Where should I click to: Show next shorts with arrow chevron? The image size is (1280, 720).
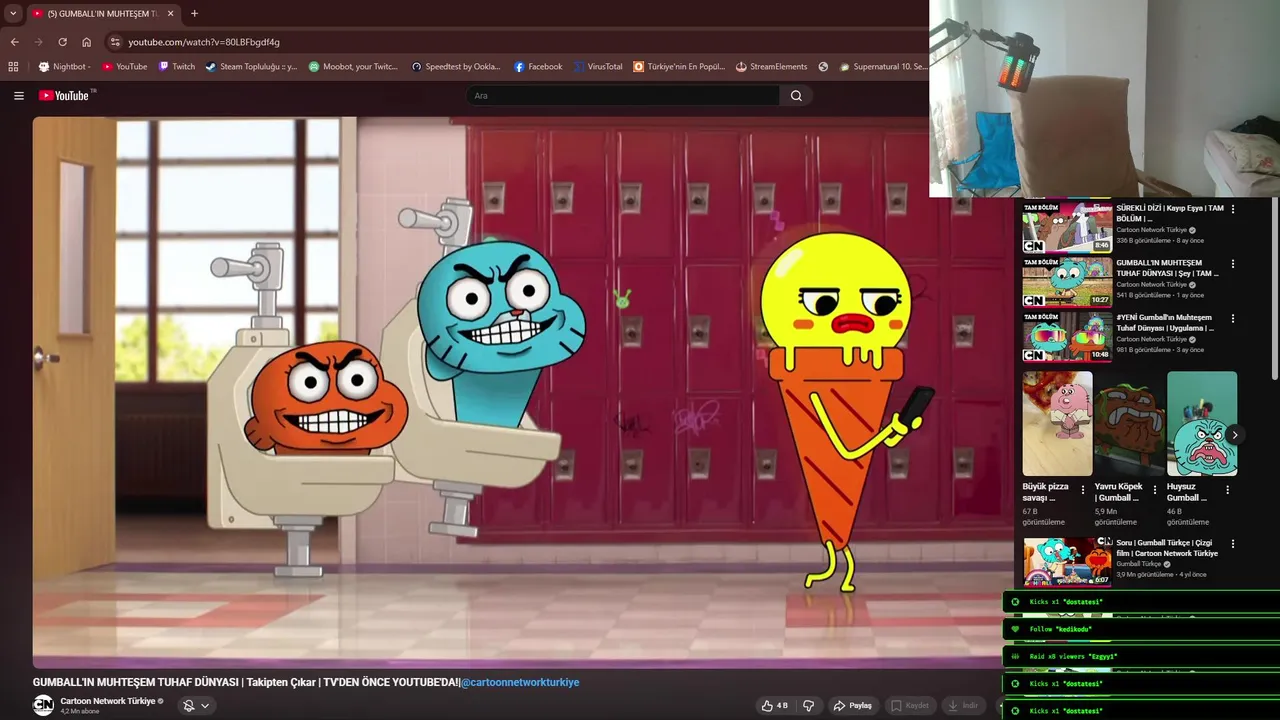tap(1235, 435)
